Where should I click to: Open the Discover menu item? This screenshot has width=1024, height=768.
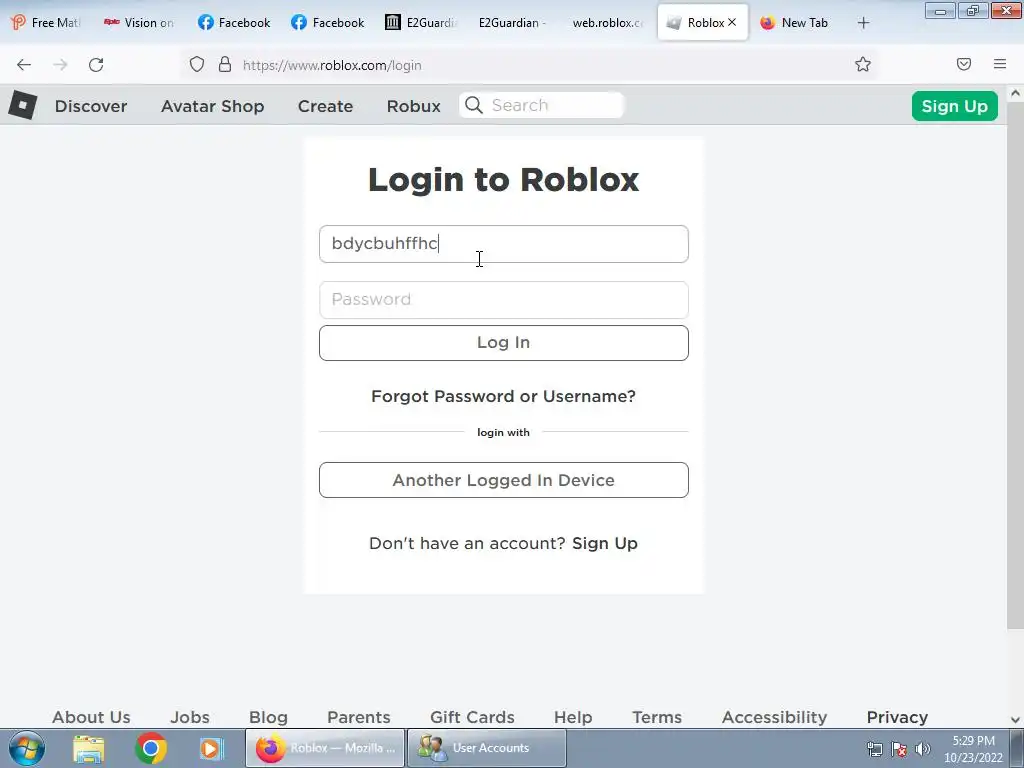coord(91,106)
